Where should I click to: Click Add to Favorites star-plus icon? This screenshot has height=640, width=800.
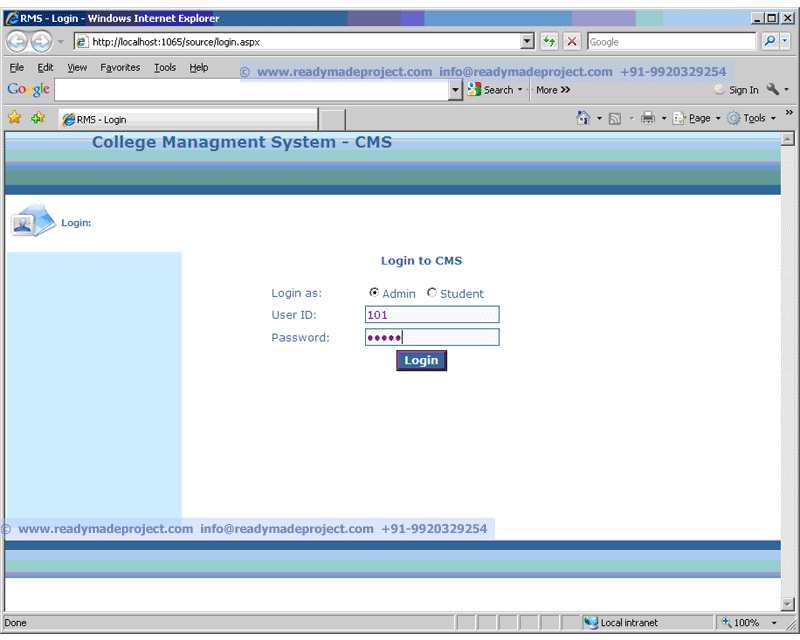click(x=38, y=118)
